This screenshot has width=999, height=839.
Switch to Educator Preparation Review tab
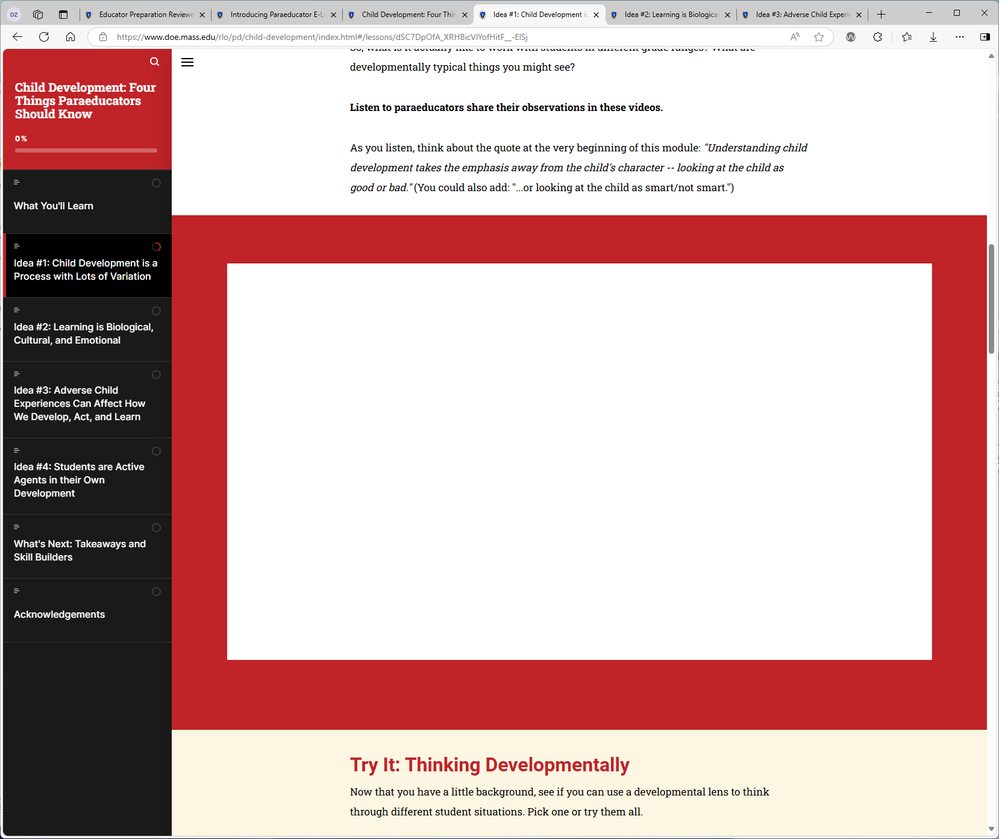pyautogui.click(x=145, y=14)
